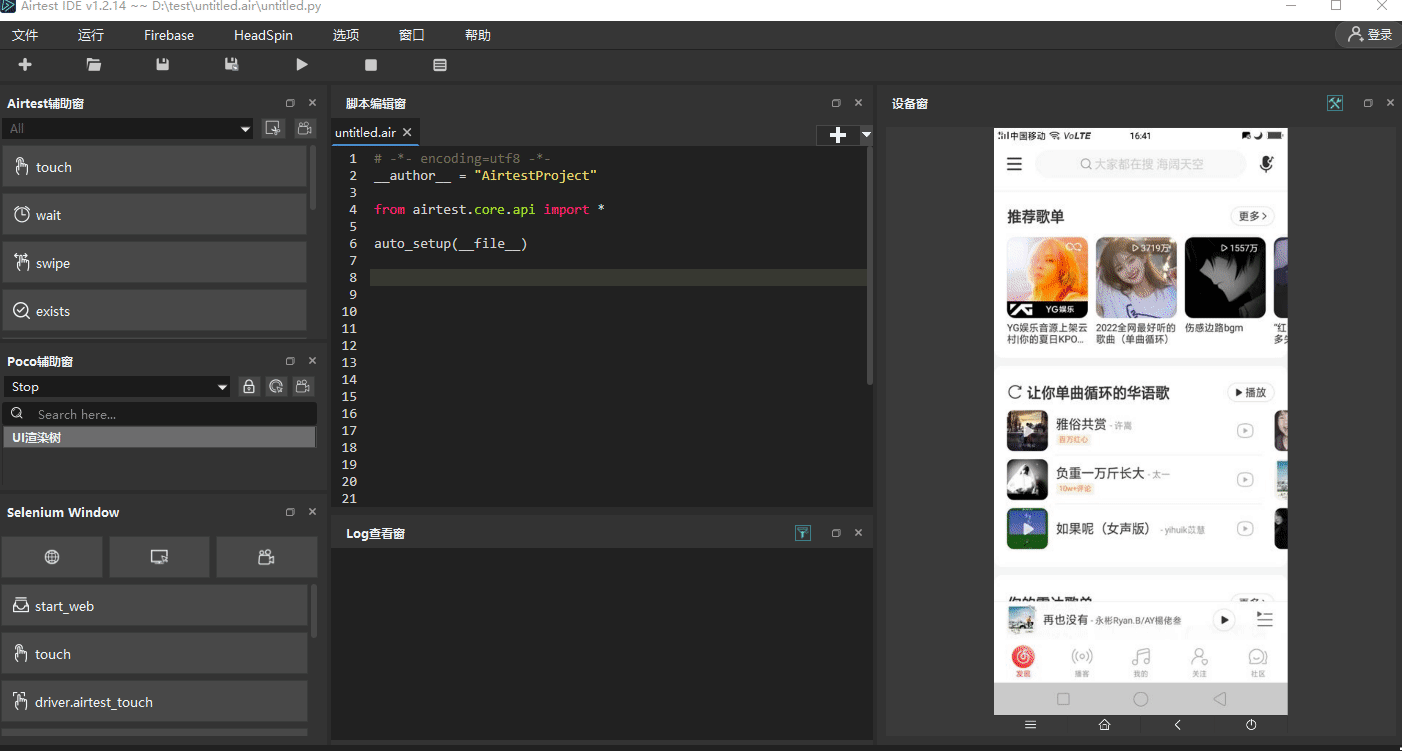The width and height of the screenshot is (1402, 751).
Task: Click the record icon in Selenium Window
Action: 266,557
